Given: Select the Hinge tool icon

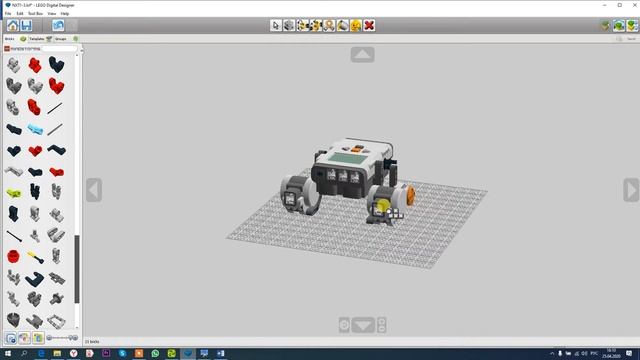Looking at the screenshot, I should 302,25.
